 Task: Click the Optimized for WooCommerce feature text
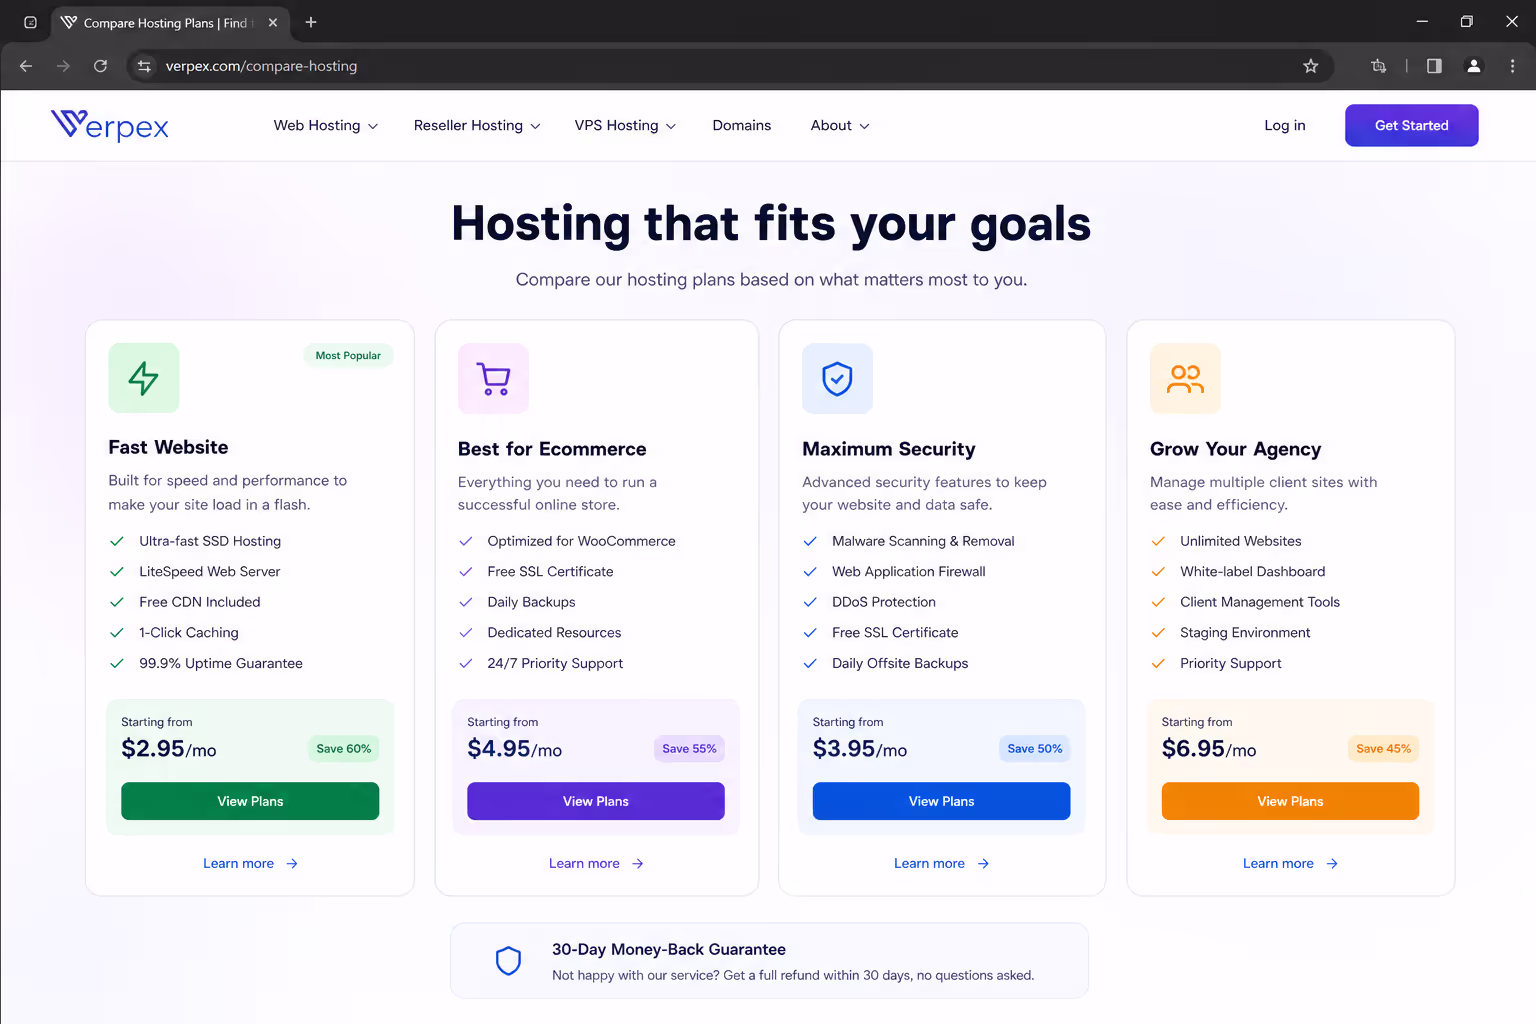581,541
